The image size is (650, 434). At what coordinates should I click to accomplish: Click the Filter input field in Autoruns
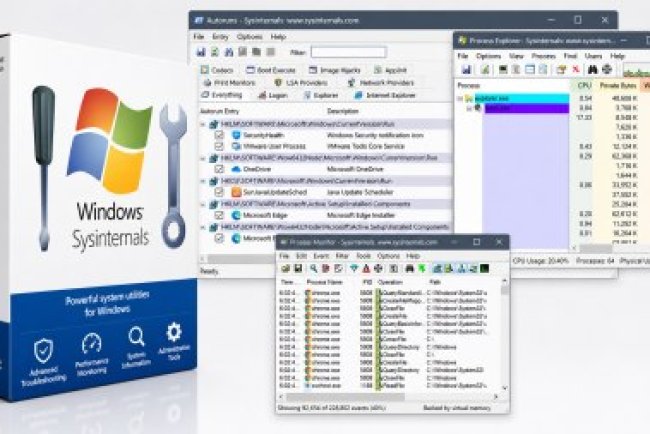[x=349, y=52]
